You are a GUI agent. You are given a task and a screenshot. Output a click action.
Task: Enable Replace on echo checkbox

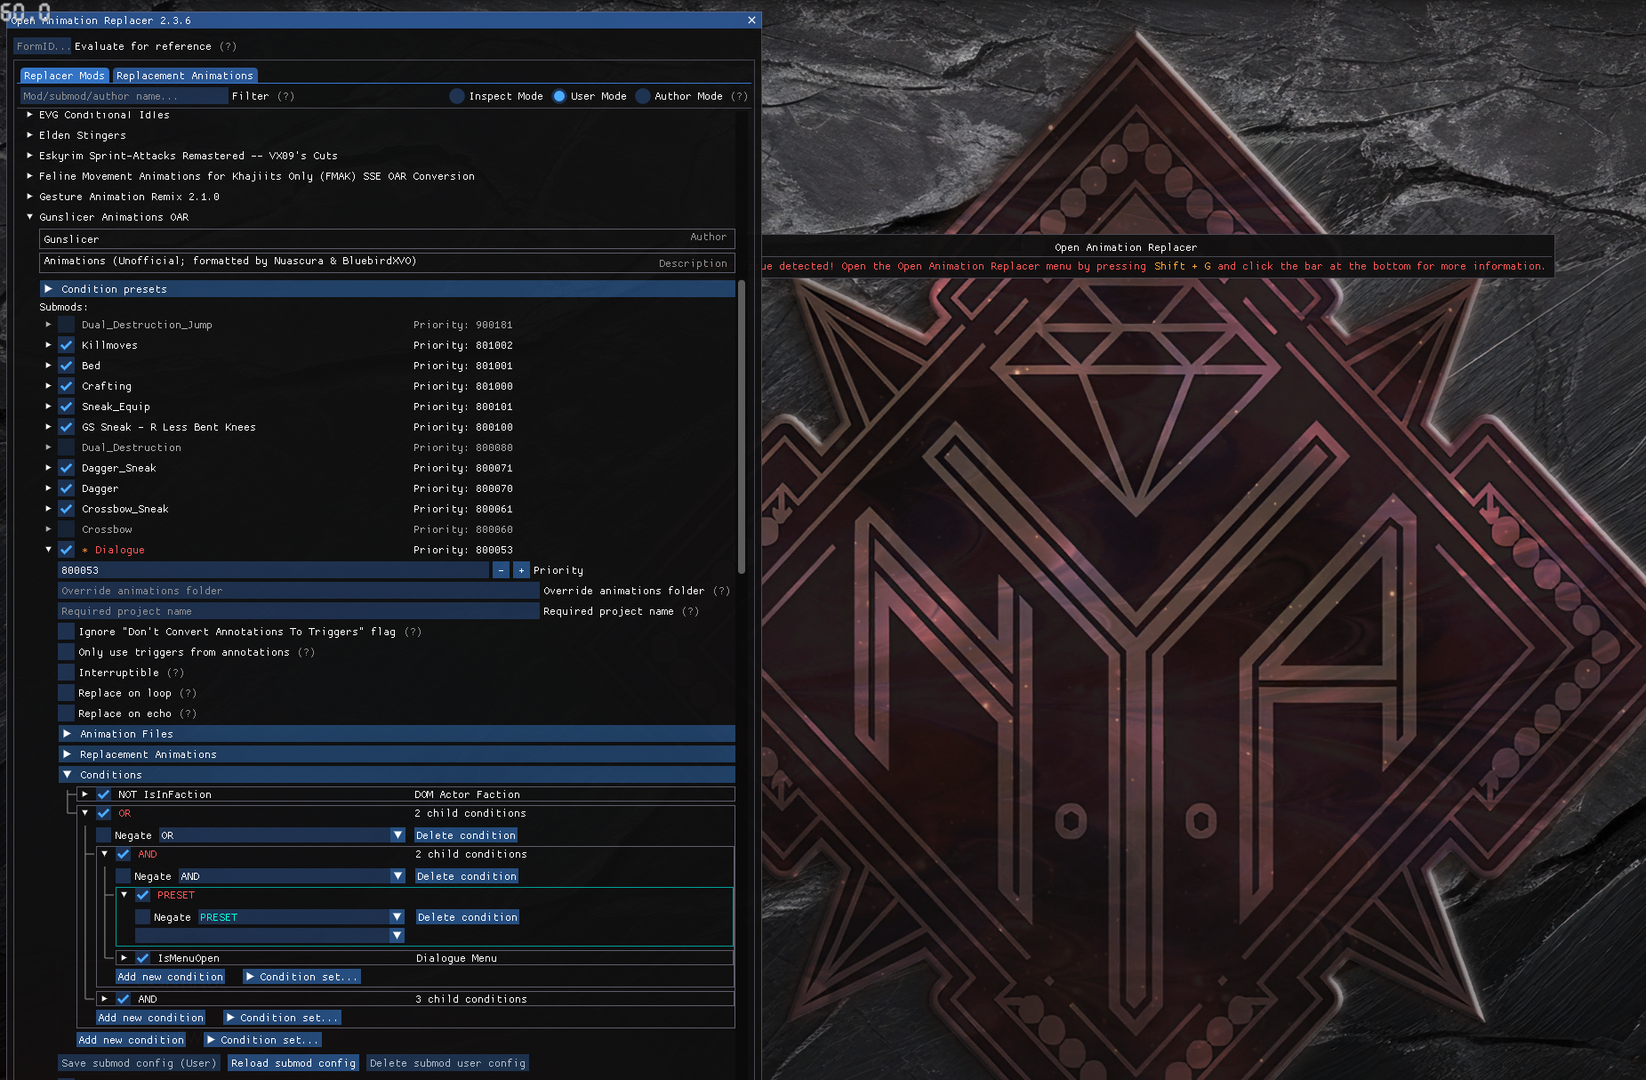[x=66, y=714]
